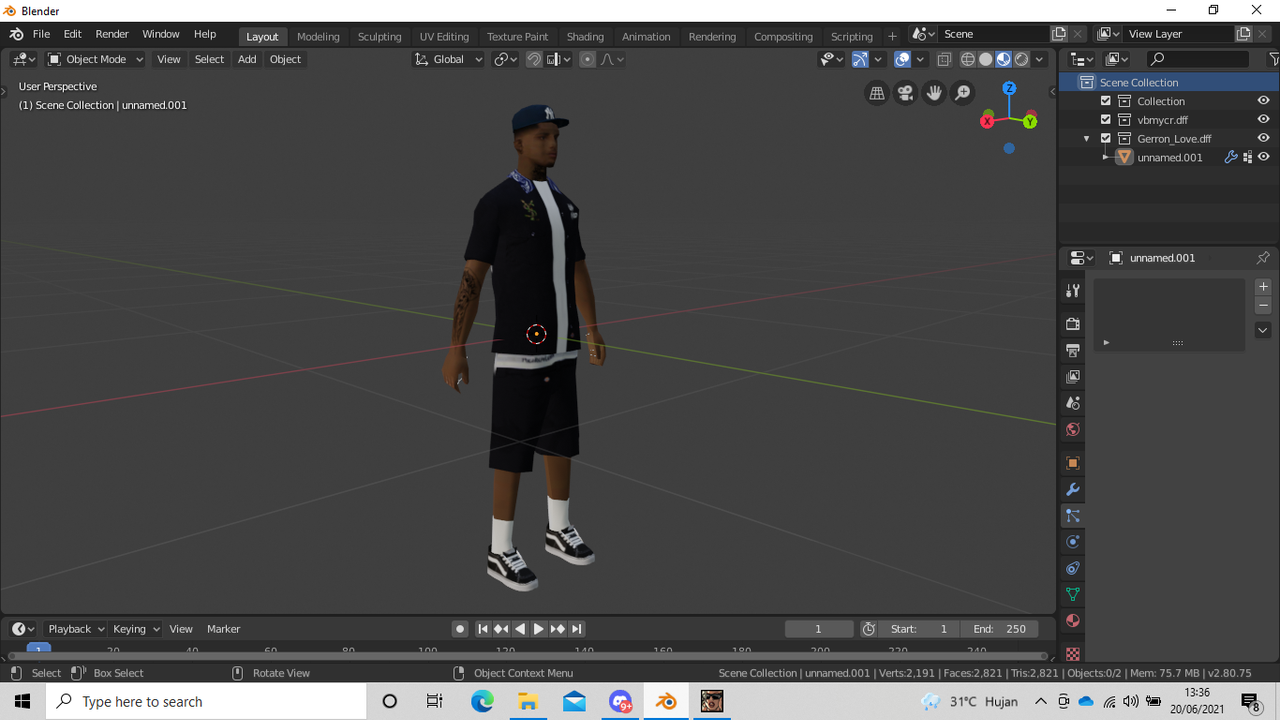Image resolution: width=1280 pixels, height=720 pixels.
Task: Collapse the Gerron_Love.dff tree row
Action: coord(1087,139)
